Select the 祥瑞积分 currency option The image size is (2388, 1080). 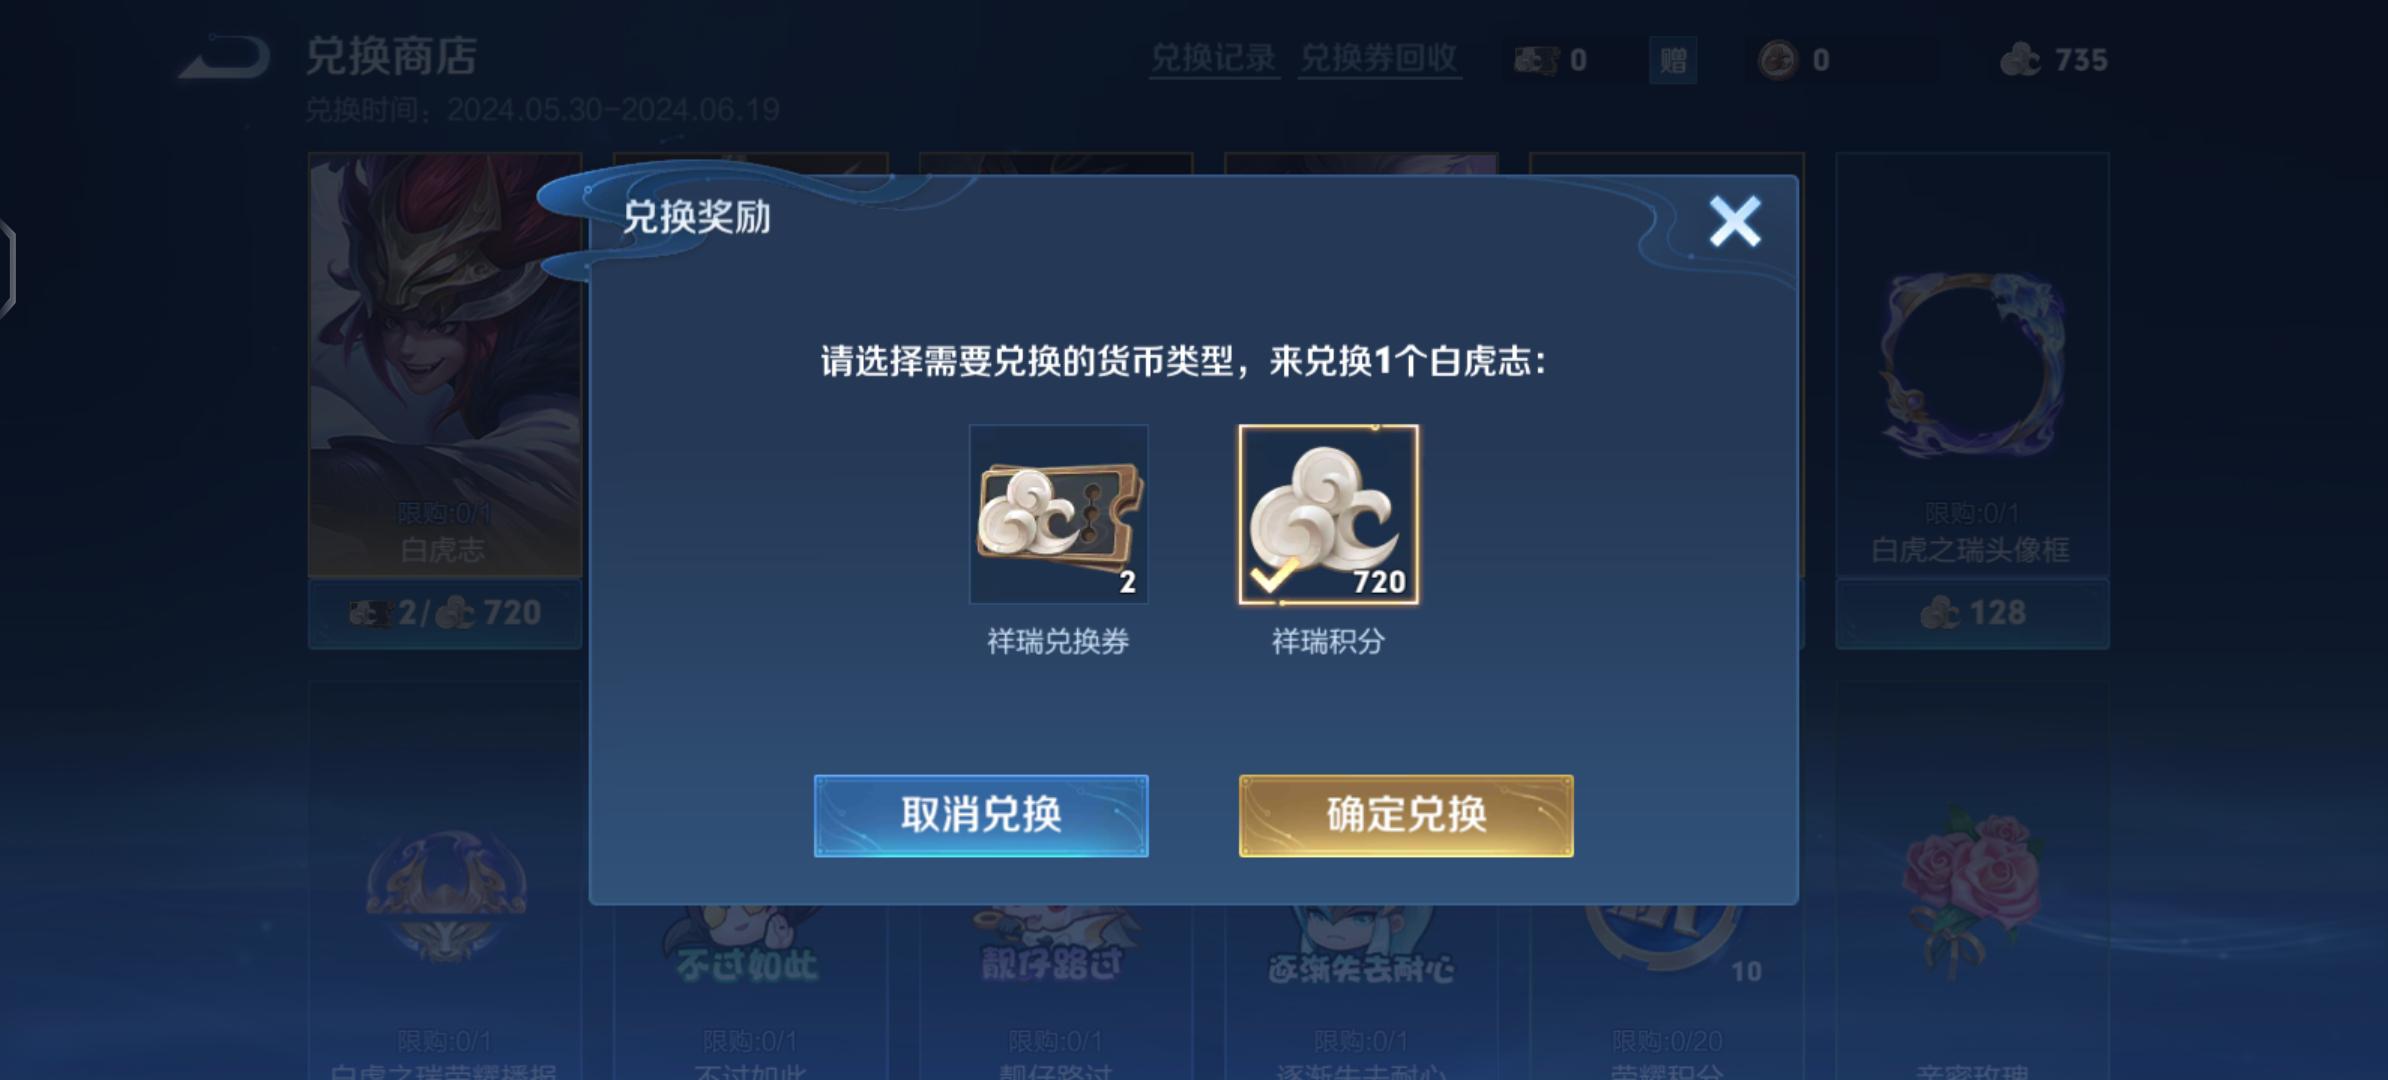tap(1328, 514)
